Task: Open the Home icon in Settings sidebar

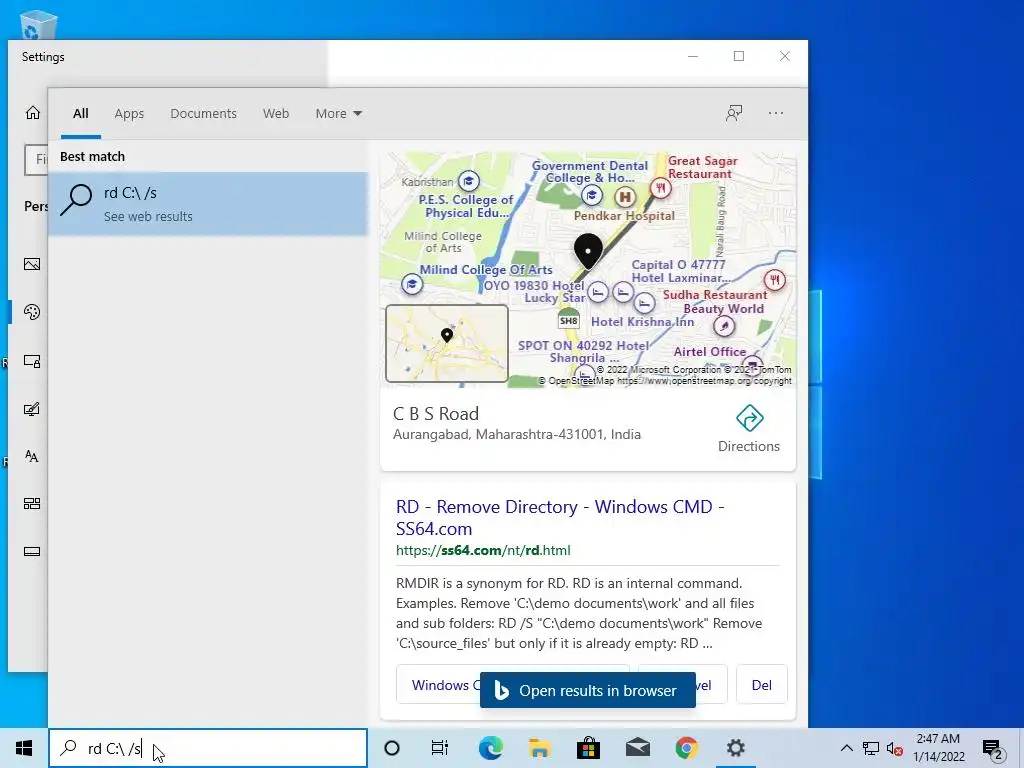Action: 33,113
